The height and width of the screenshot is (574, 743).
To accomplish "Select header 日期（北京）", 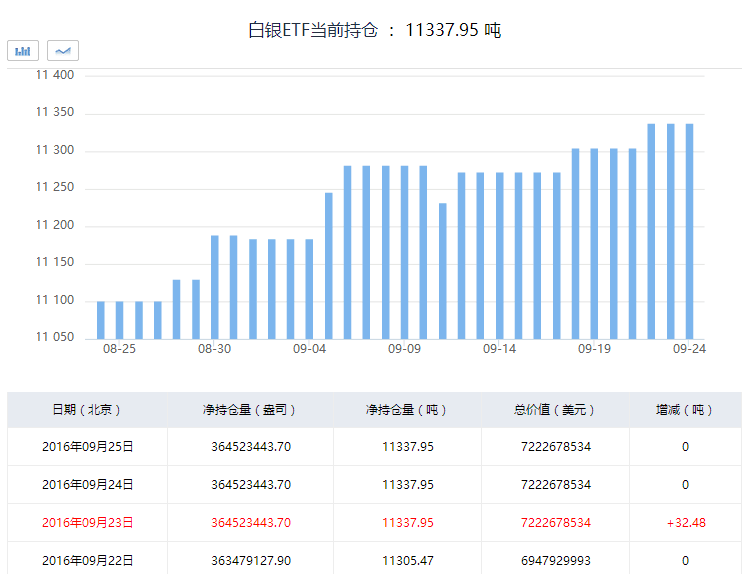I will (x=87, y=410).
